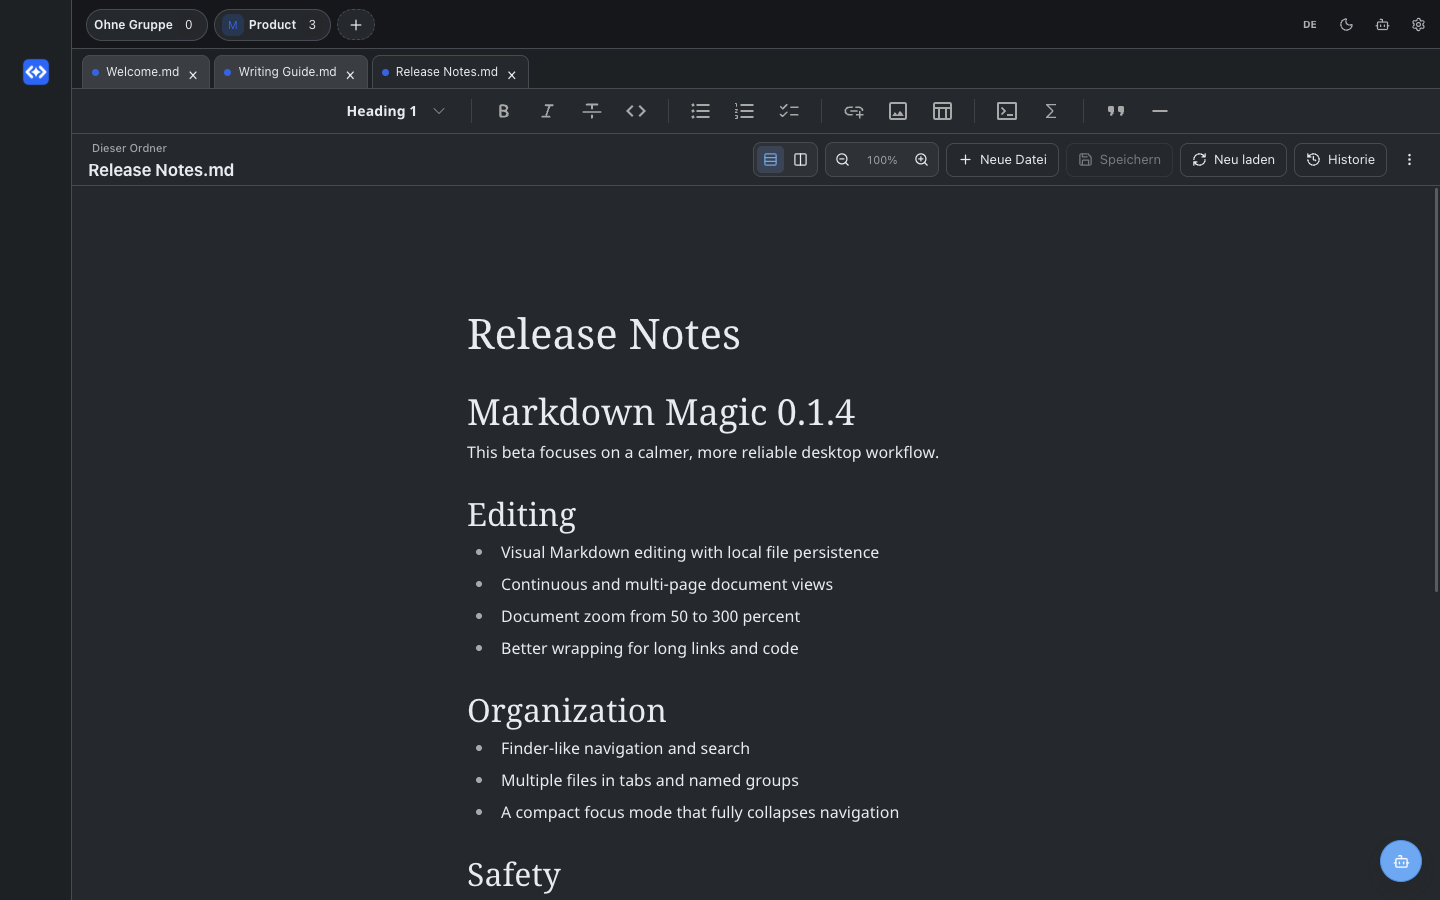
Task: Toggle dark mode moon icon
Action: tap(1346, 25)
